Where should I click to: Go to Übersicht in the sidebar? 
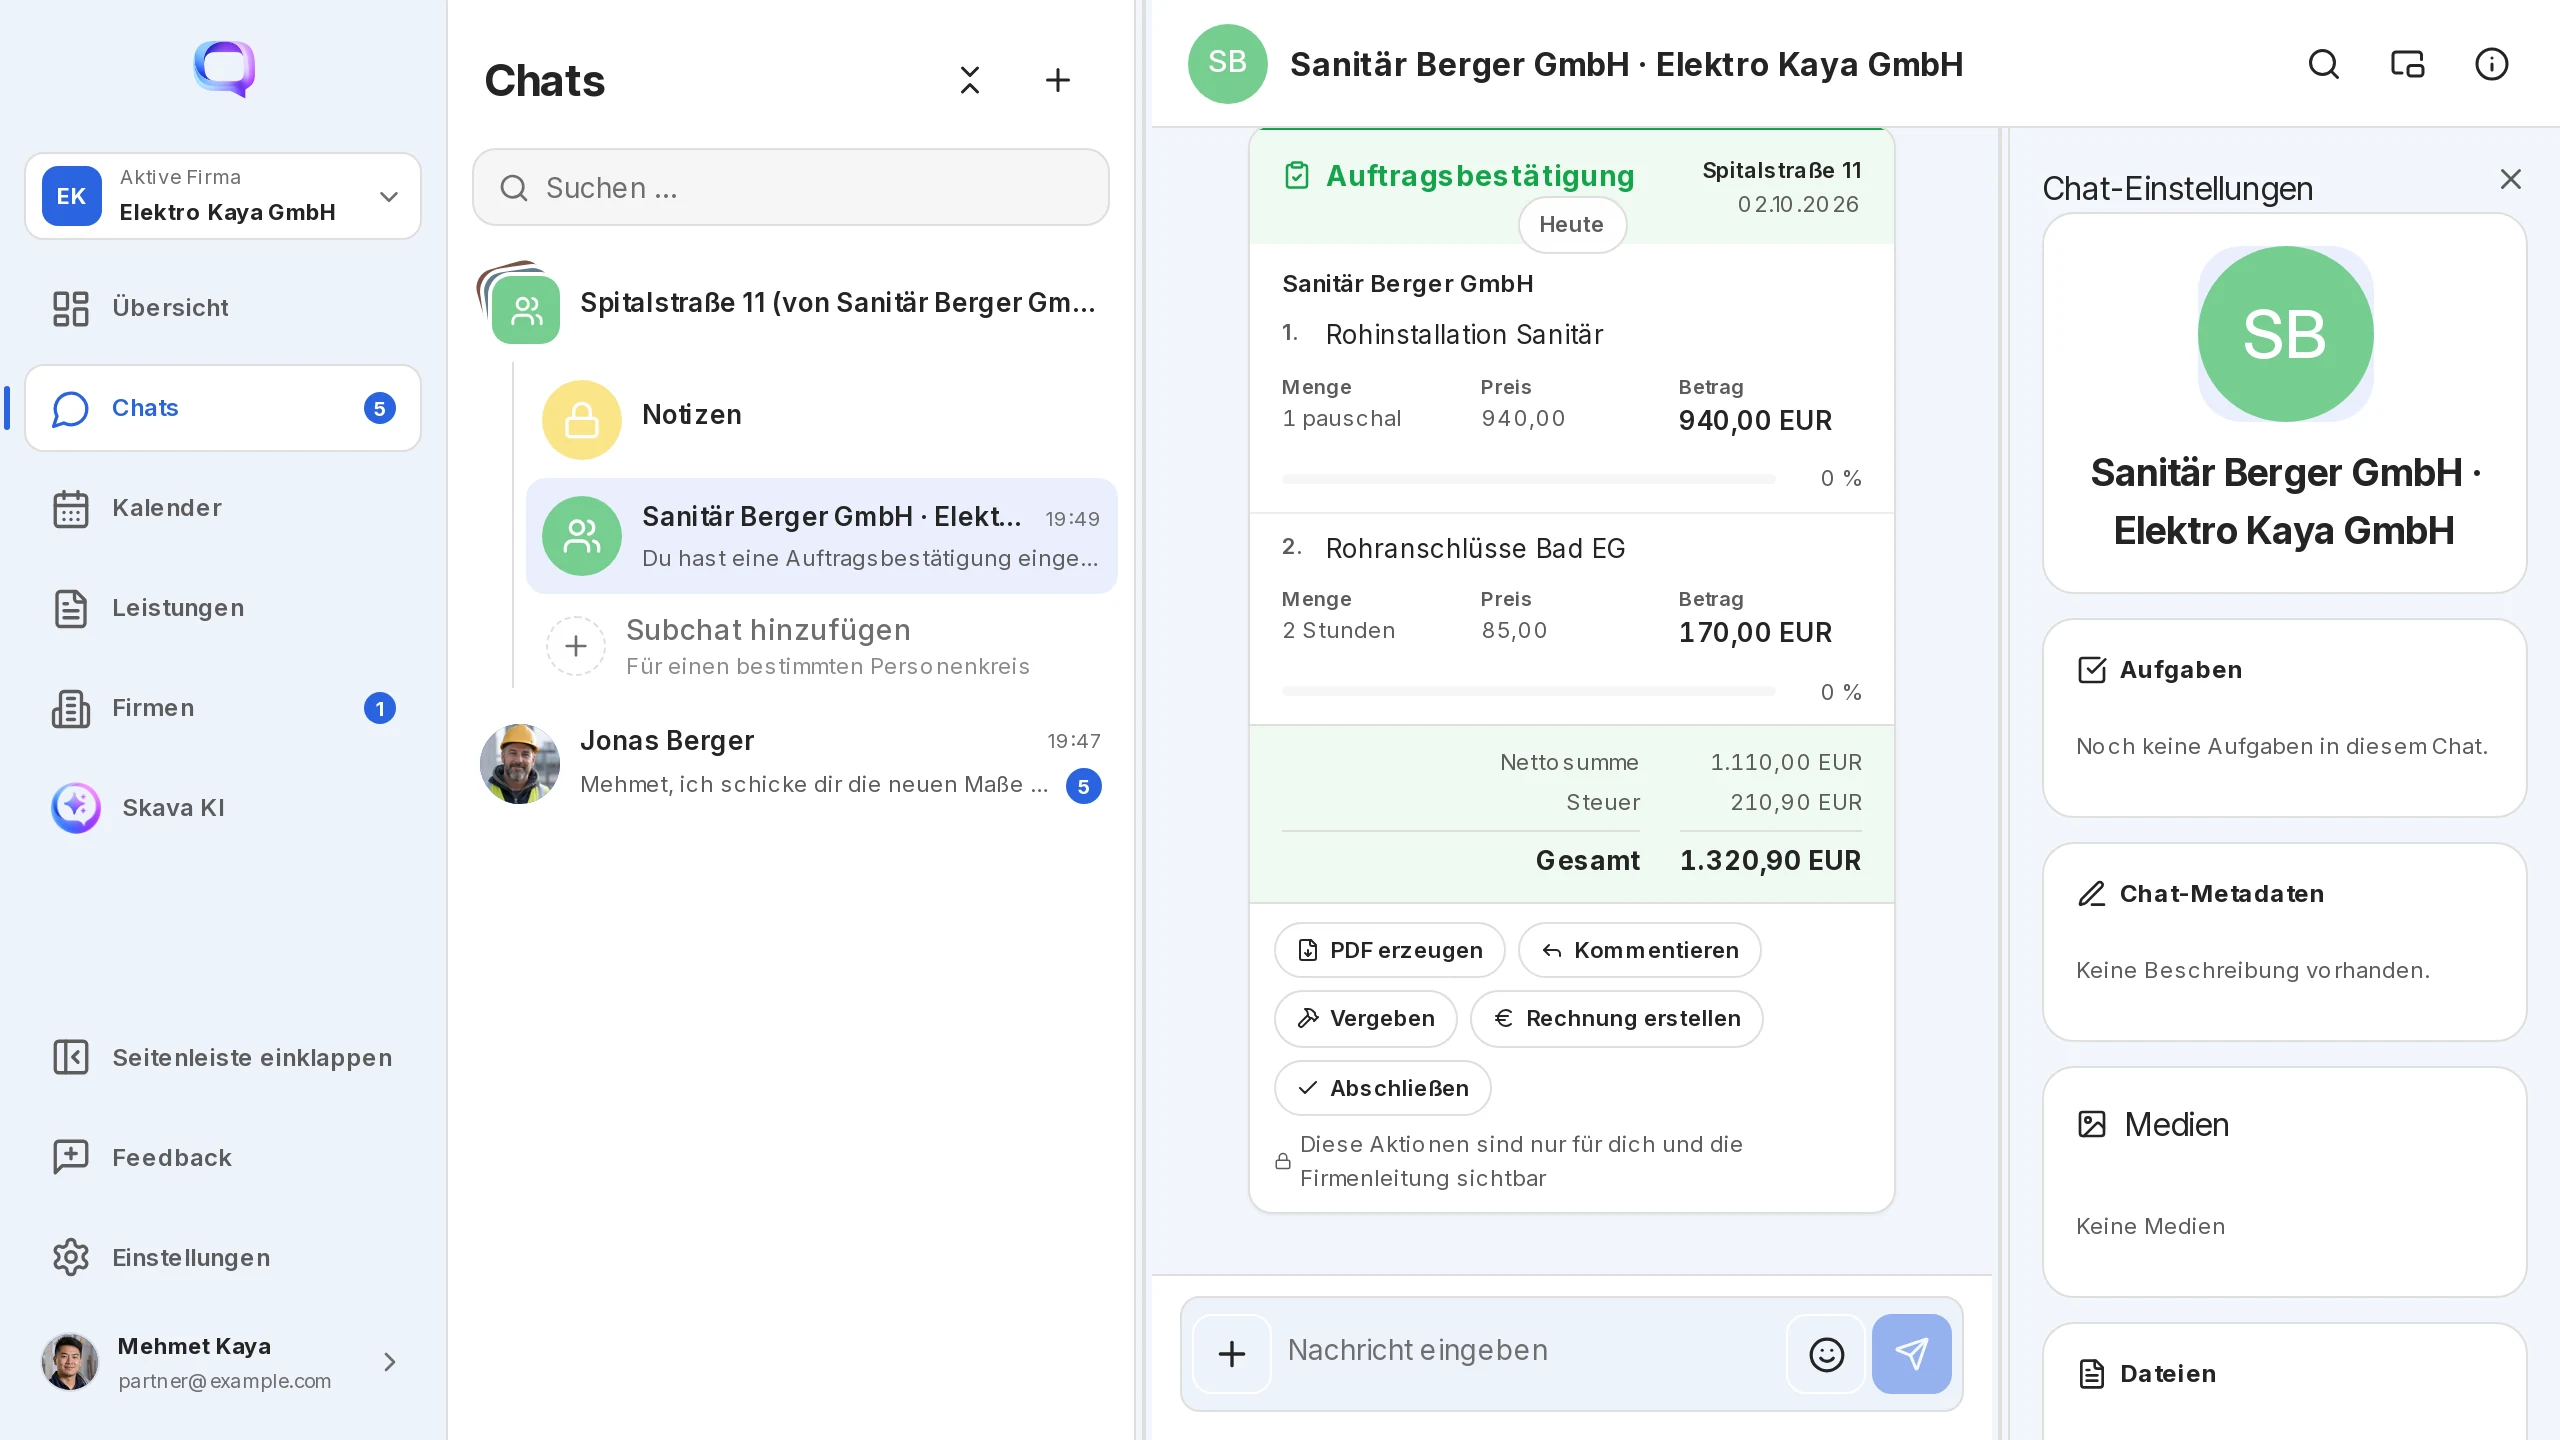point(223,308)
